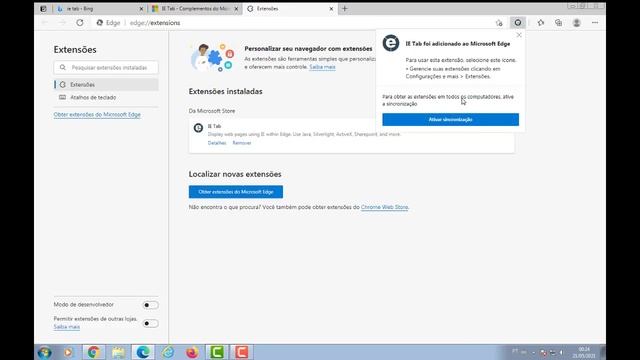This screenshot has height=360, width=640.
Task: Open the tab actions menu icon
Action: [43, 9]
